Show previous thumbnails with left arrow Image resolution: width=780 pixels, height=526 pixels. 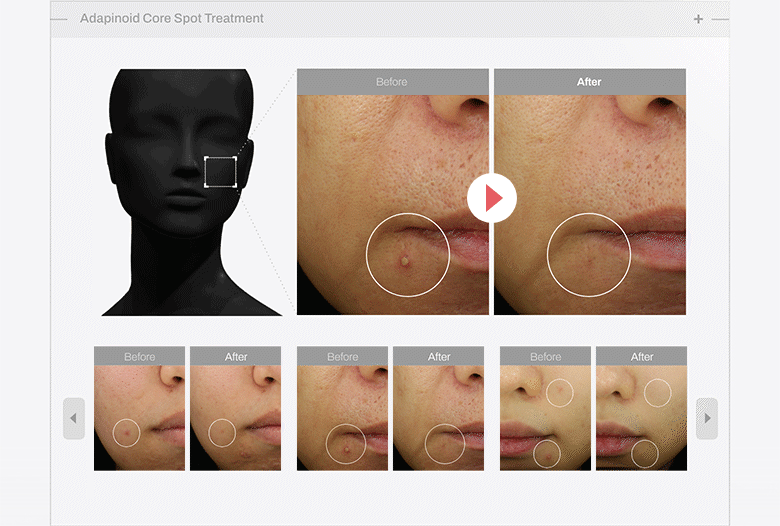pyautogui.click(x=74, y=419)
